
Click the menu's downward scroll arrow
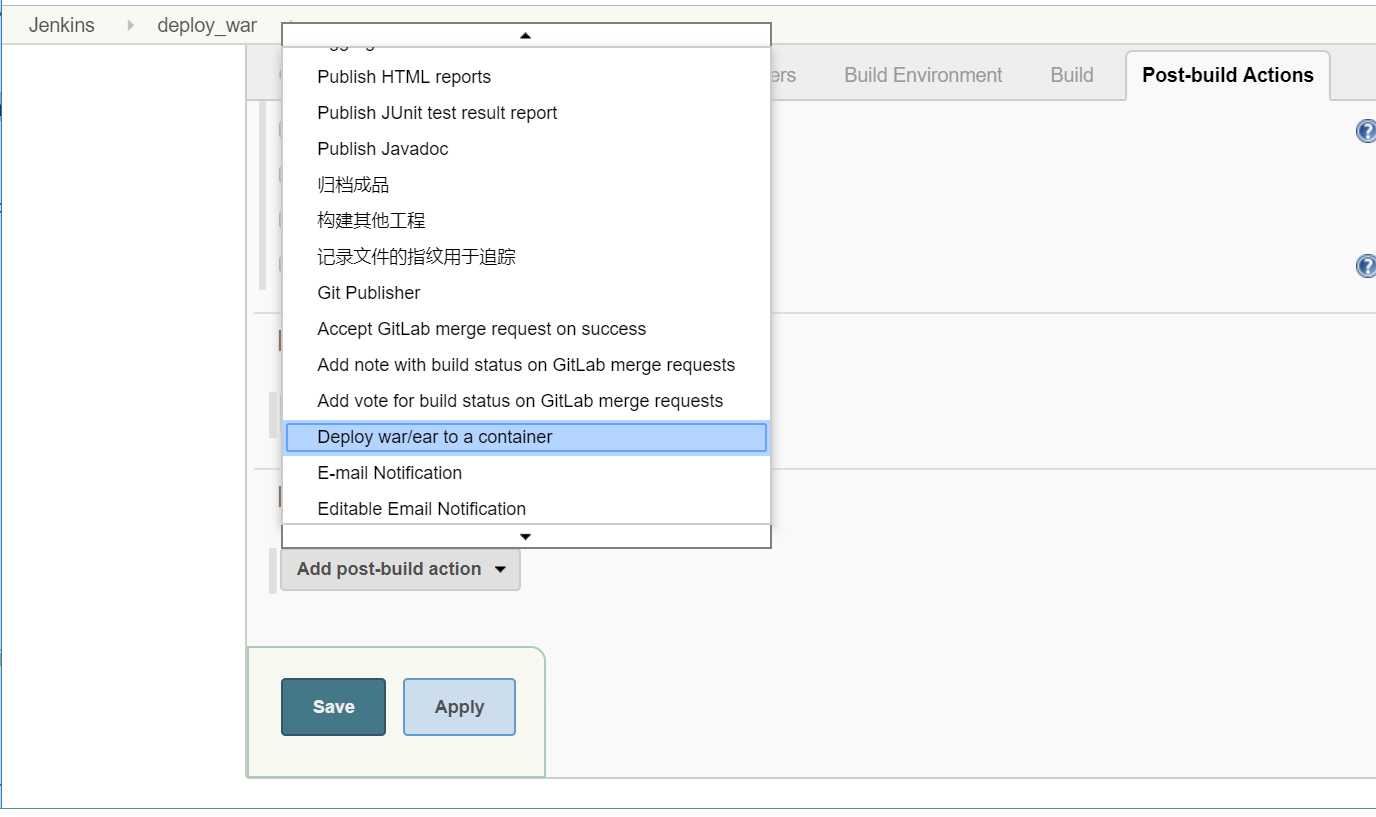click(526, 537)
